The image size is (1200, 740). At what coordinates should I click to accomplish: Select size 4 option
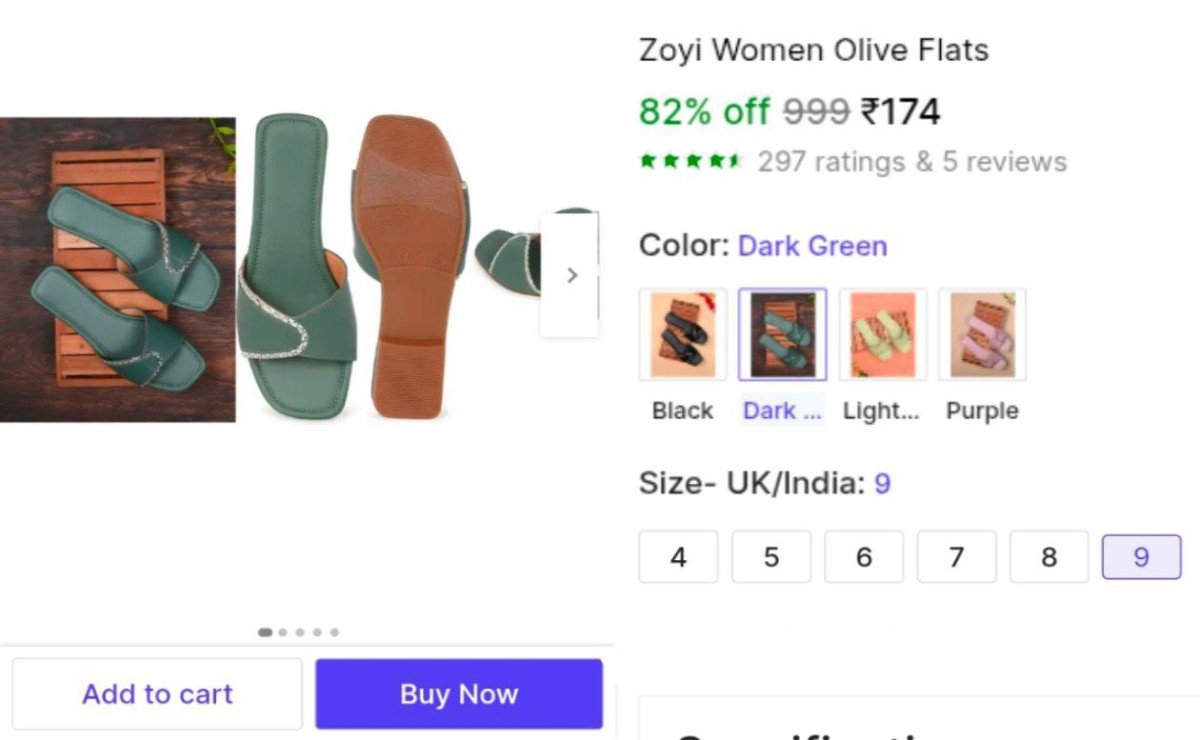[678, 557]
